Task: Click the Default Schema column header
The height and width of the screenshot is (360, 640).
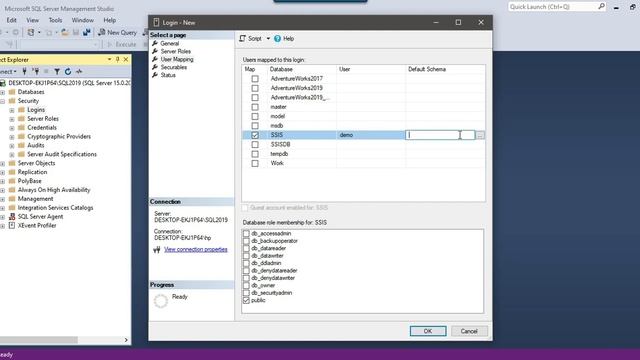Action: 445,69
